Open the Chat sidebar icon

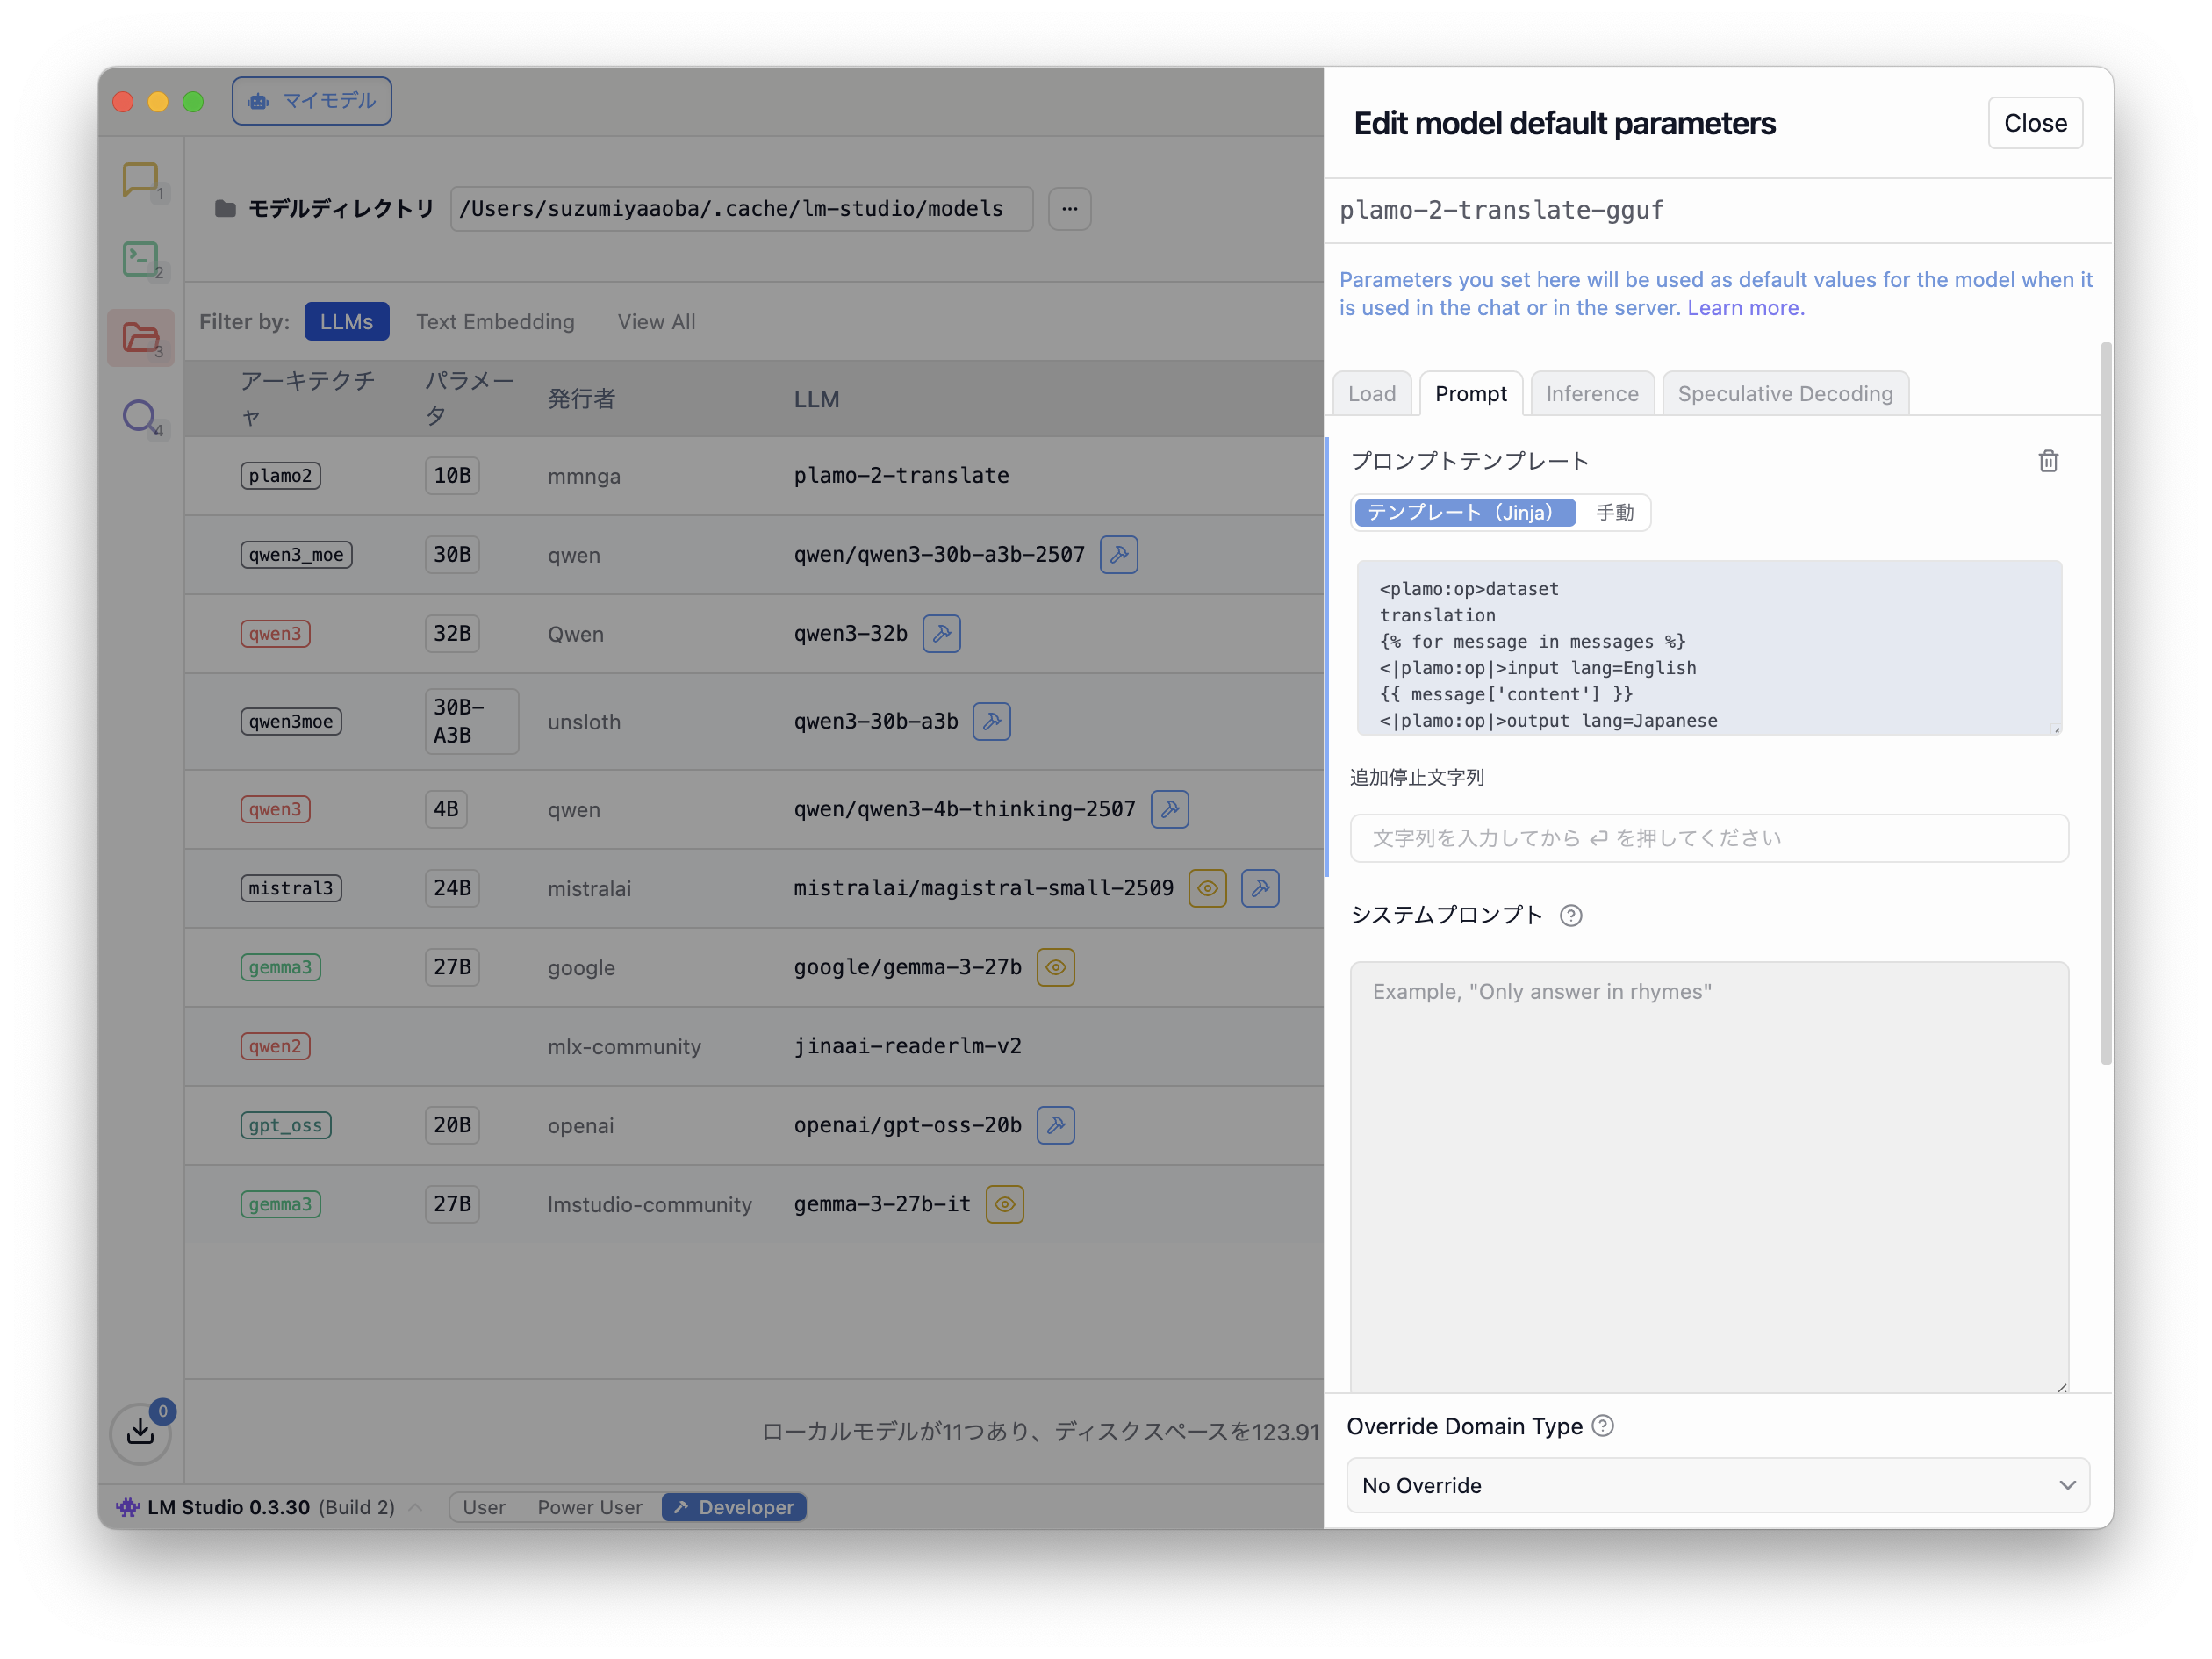[140, 180]
